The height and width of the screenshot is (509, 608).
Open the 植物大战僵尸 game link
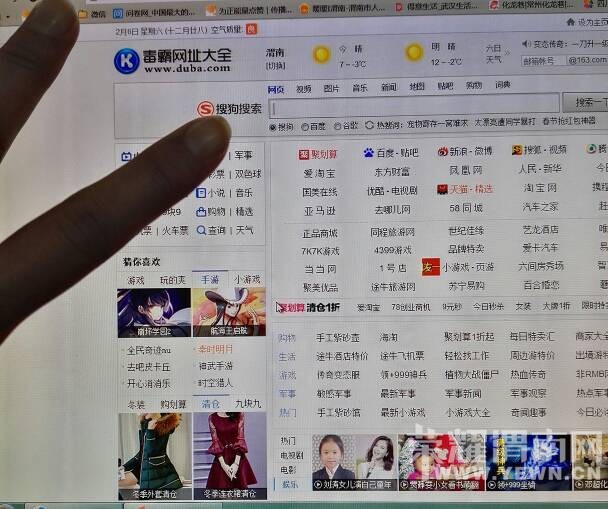pyautogui.click(x=472, y=374)
